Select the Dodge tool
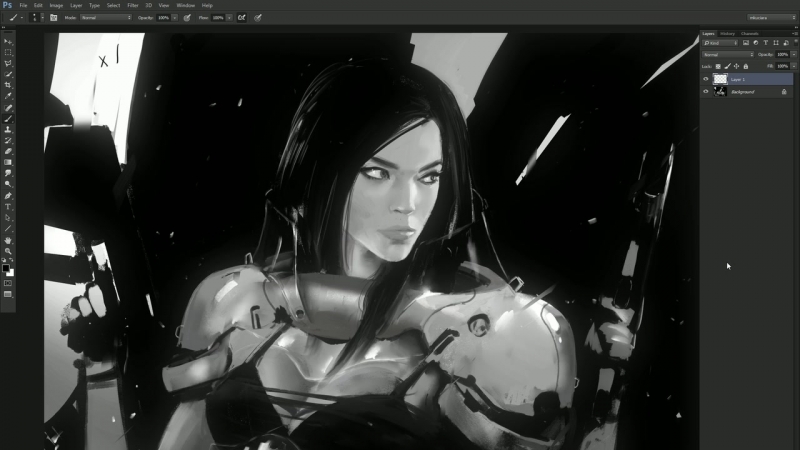 [8, 184]
